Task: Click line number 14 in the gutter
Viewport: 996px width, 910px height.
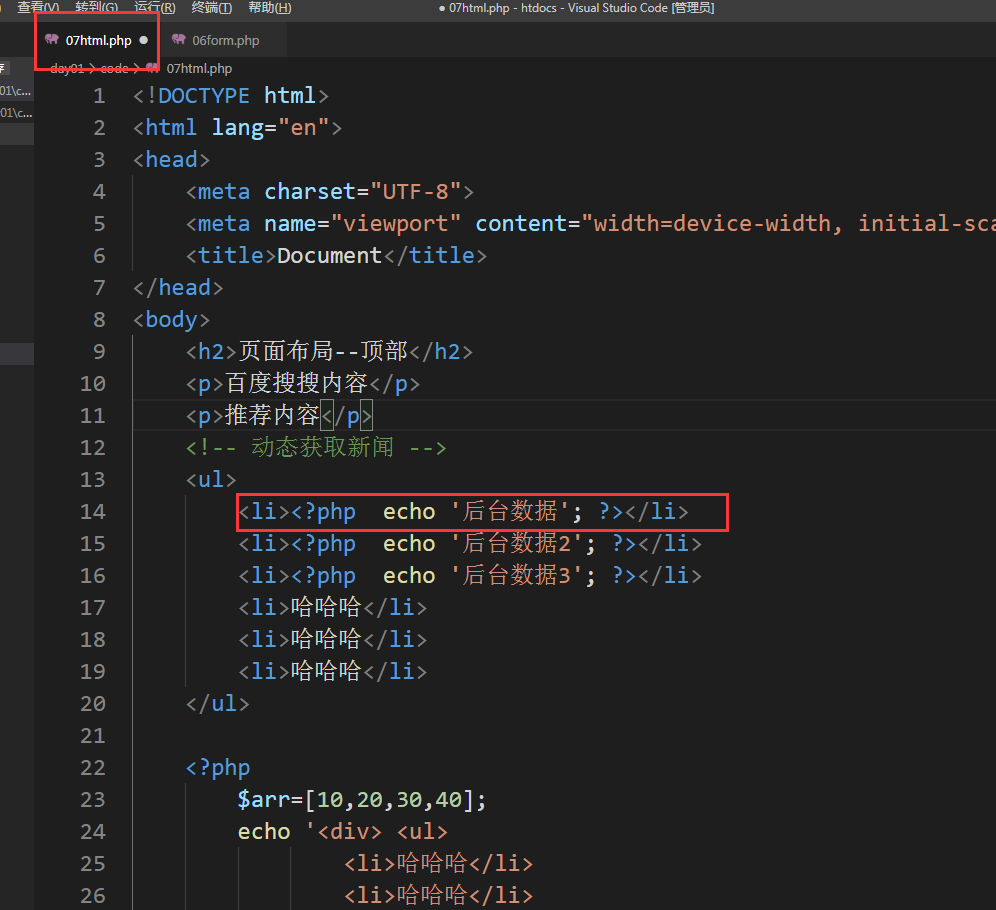Action: (x=93, y=511)
